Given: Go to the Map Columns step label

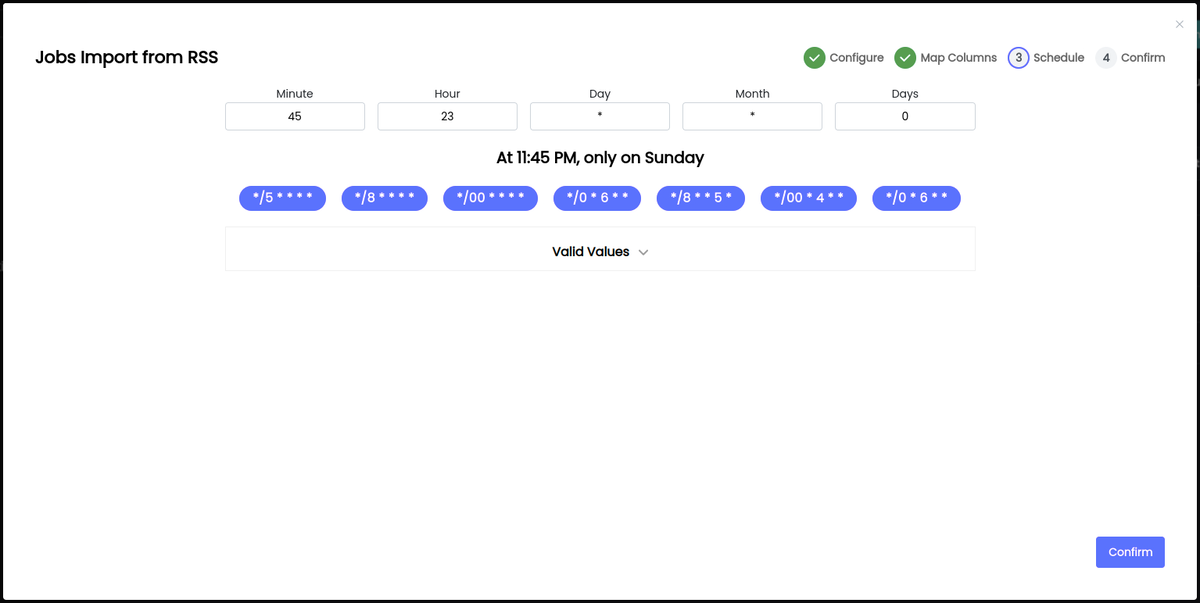Looking at the screenshot, I should [x=958, y=58].
